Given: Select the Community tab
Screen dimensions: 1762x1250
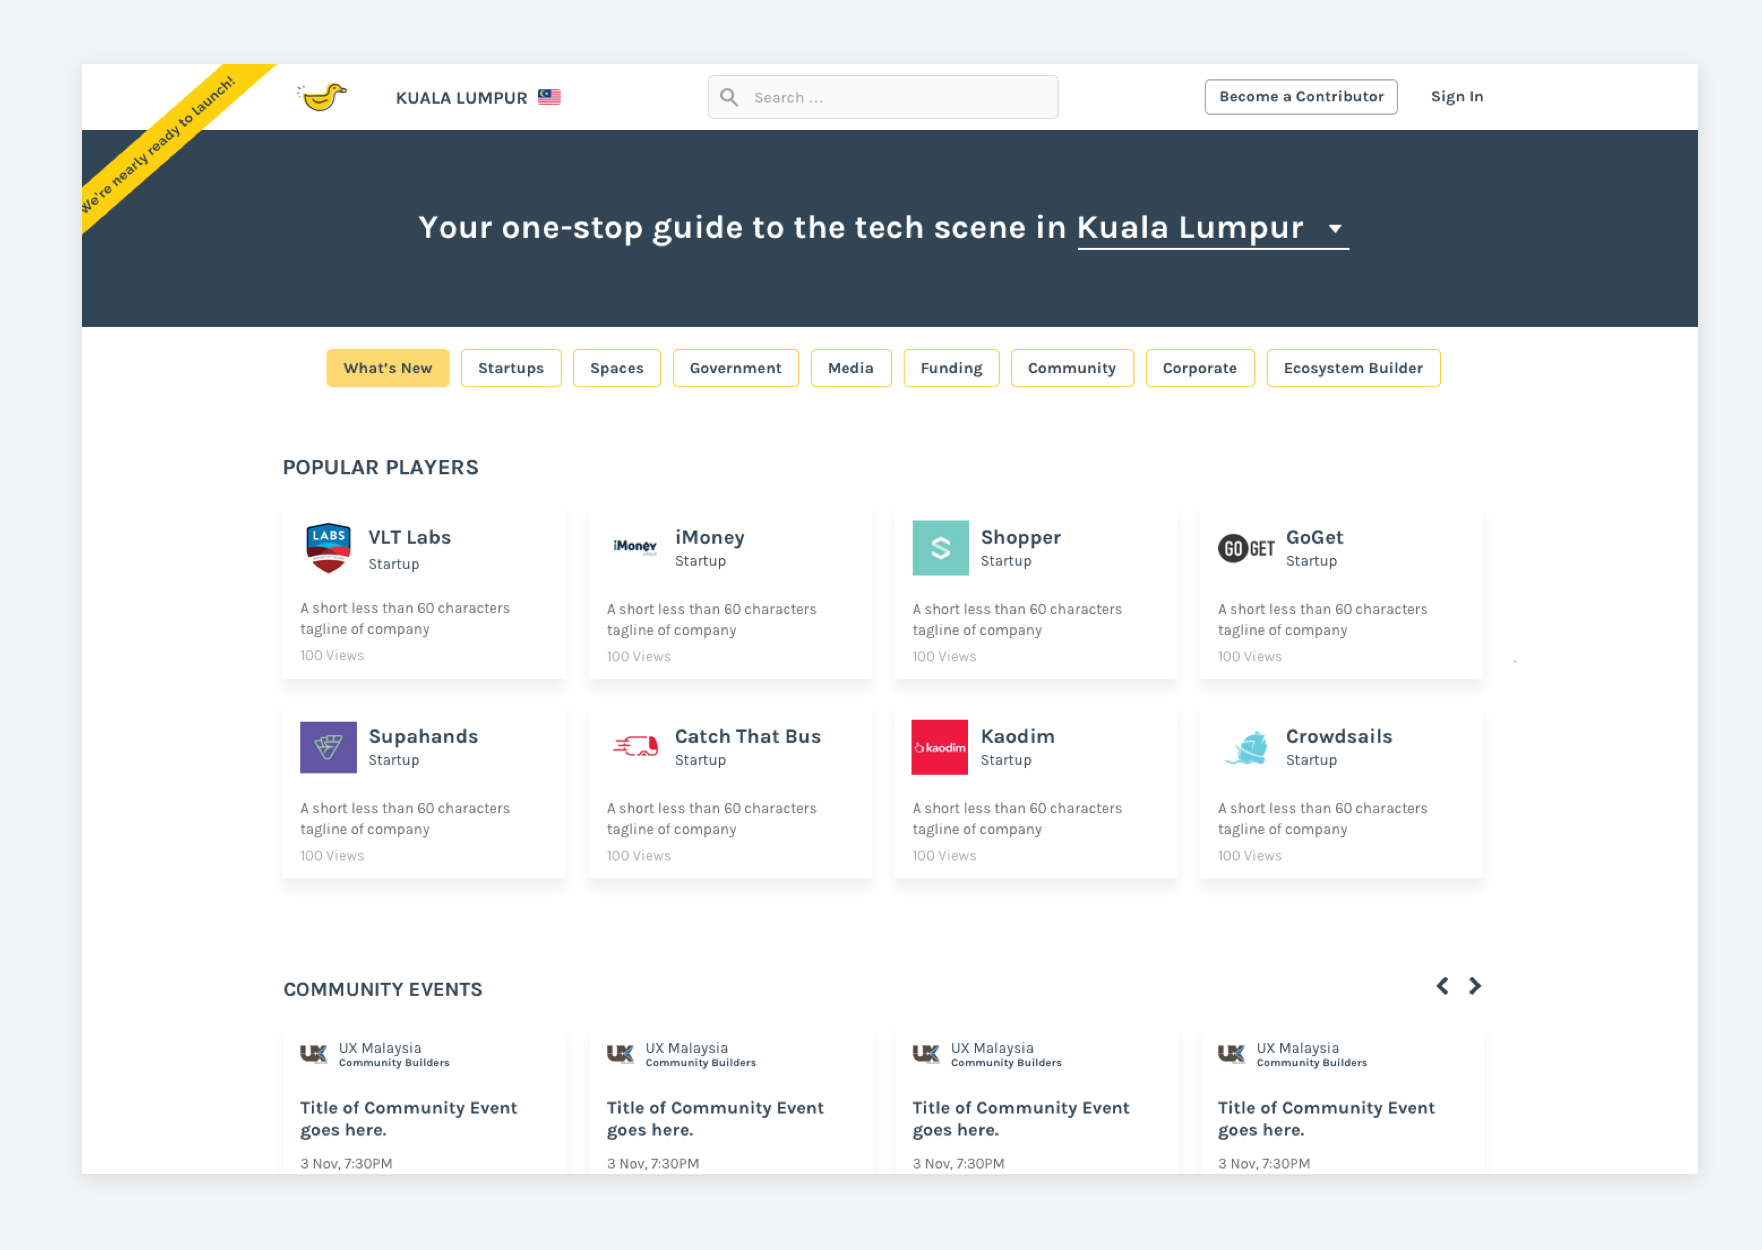Looking at the screenshot, I should click(x=1072, y=368).
